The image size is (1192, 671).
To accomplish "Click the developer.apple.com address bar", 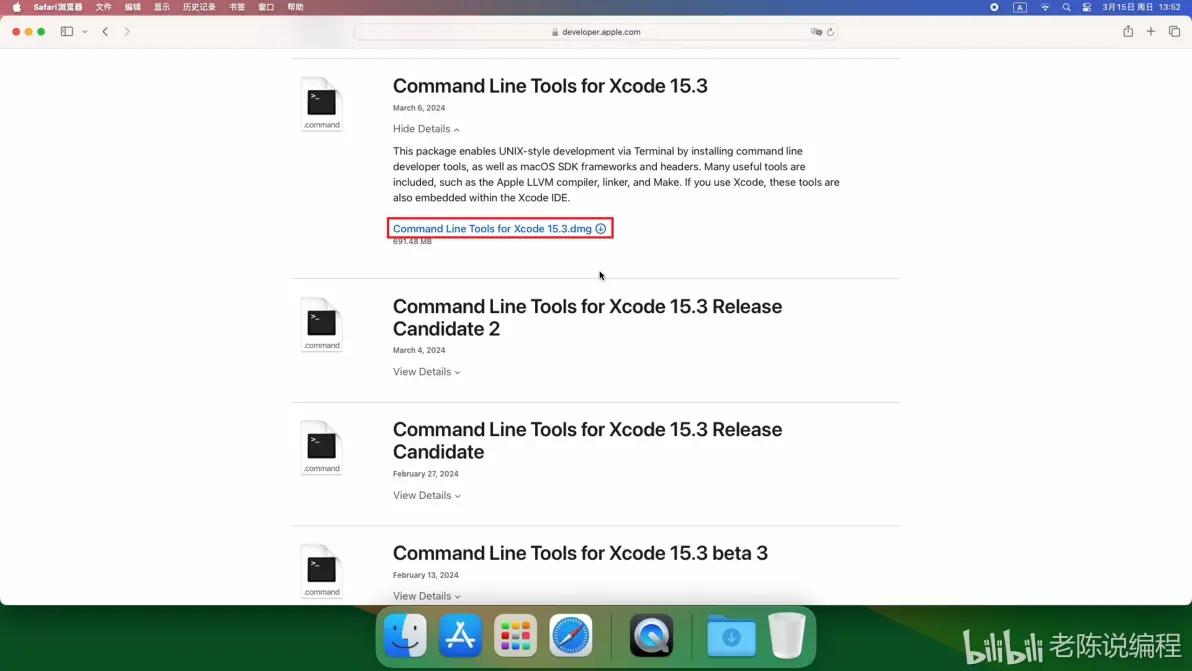I will pyautogui.click(x=596, y=32).
